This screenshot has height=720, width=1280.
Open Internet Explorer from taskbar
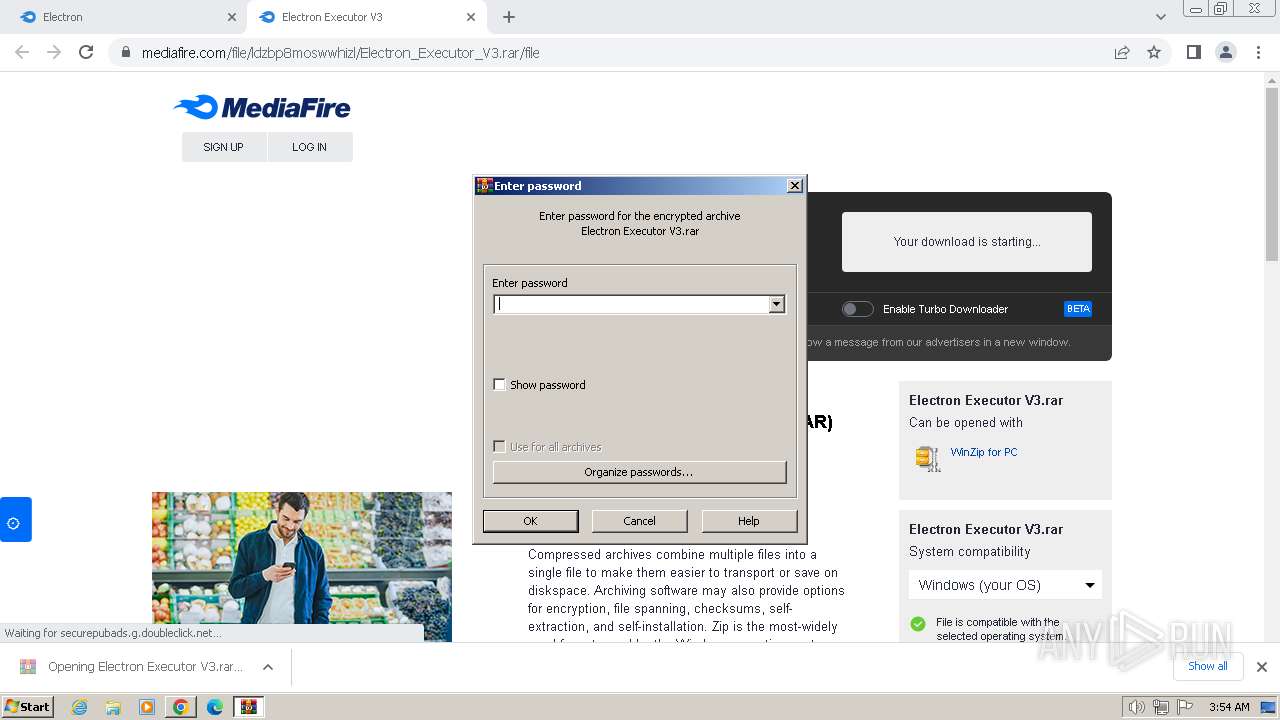click(x=80, y=707)
